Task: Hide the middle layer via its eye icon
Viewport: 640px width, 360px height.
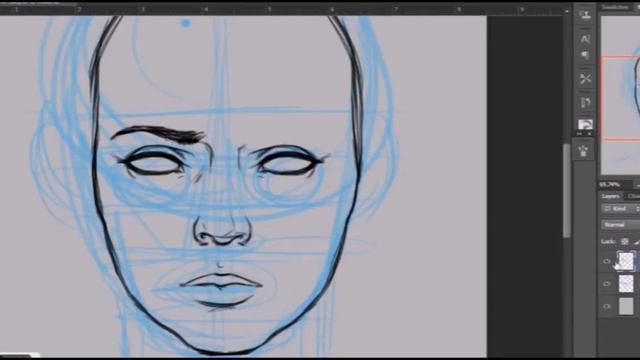Action: tap(607, 284)
